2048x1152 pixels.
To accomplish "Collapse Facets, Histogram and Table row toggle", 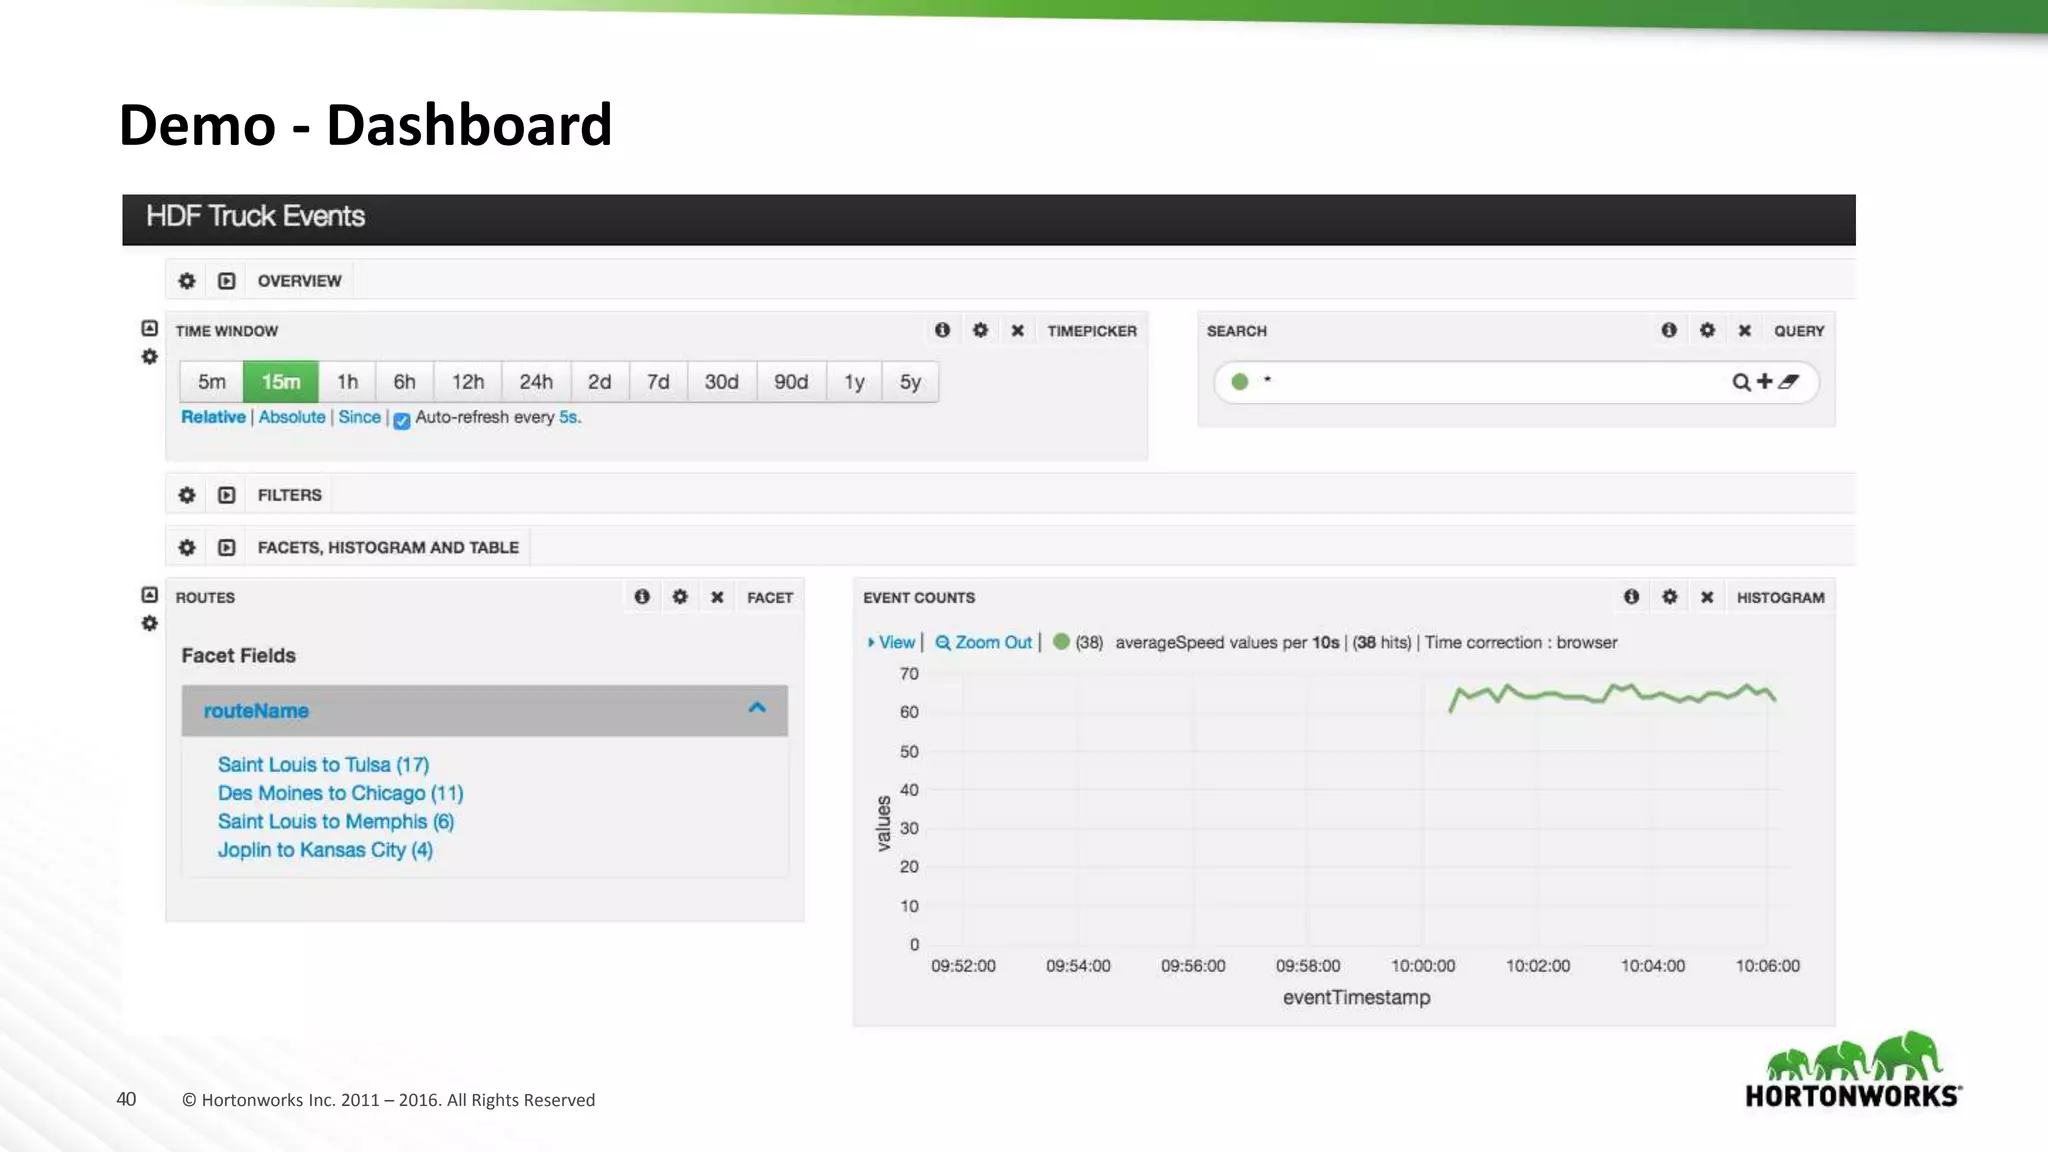I will pyautogui.click(x=227, y=547).
